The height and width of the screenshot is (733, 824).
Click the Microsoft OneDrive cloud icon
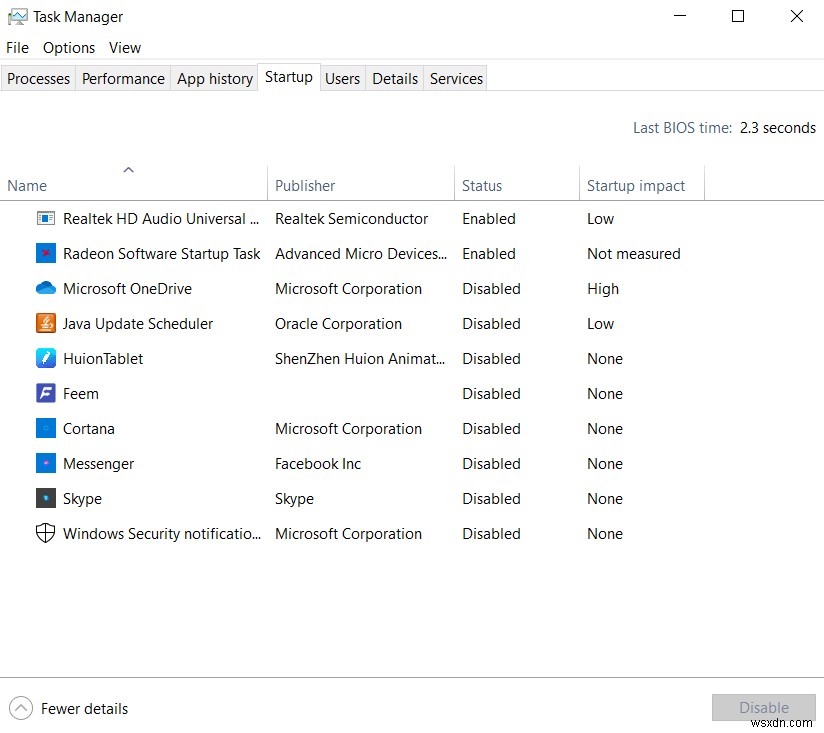click(45, 288)
